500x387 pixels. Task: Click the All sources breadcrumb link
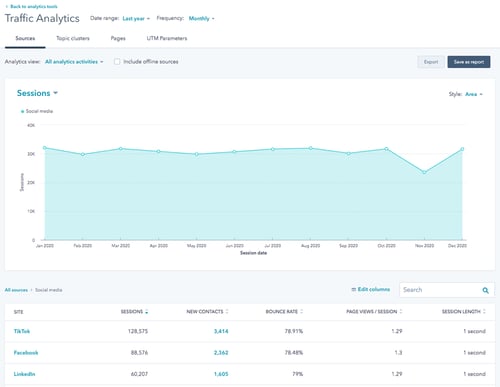(x=16, y=290)
